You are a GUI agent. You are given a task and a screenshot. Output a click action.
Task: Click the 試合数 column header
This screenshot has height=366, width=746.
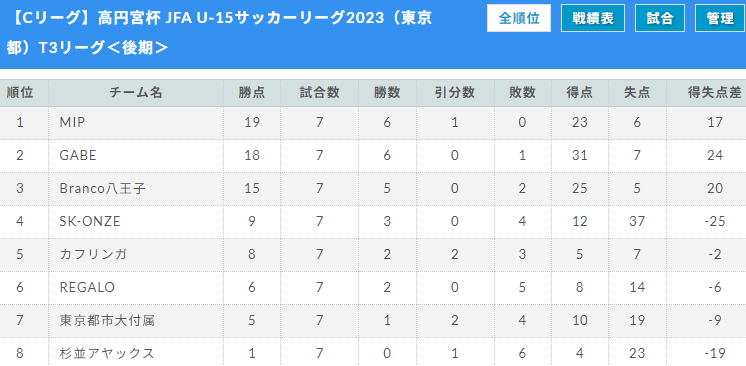point(319,93)
